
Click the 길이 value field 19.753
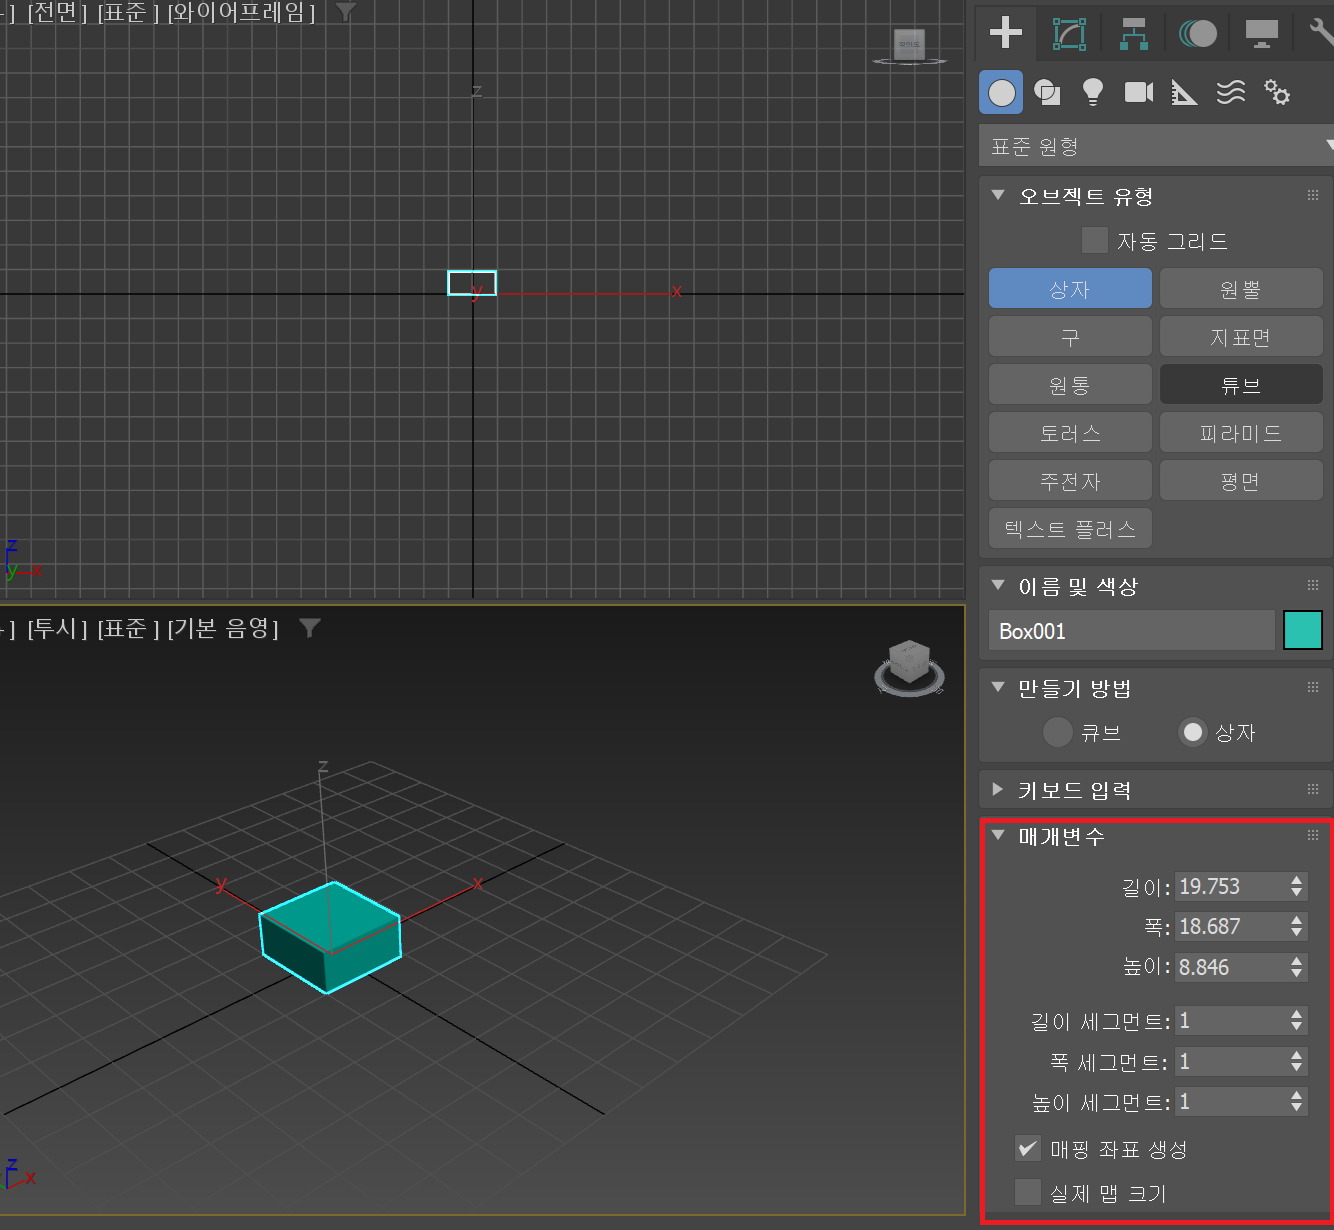tap(1230, 886)
